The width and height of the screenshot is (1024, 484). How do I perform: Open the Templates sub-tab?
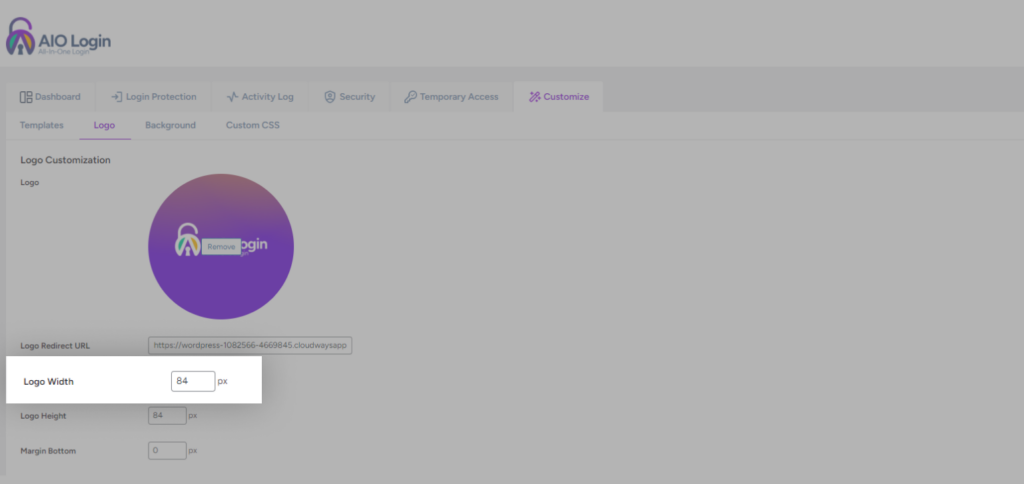(42, 125)
